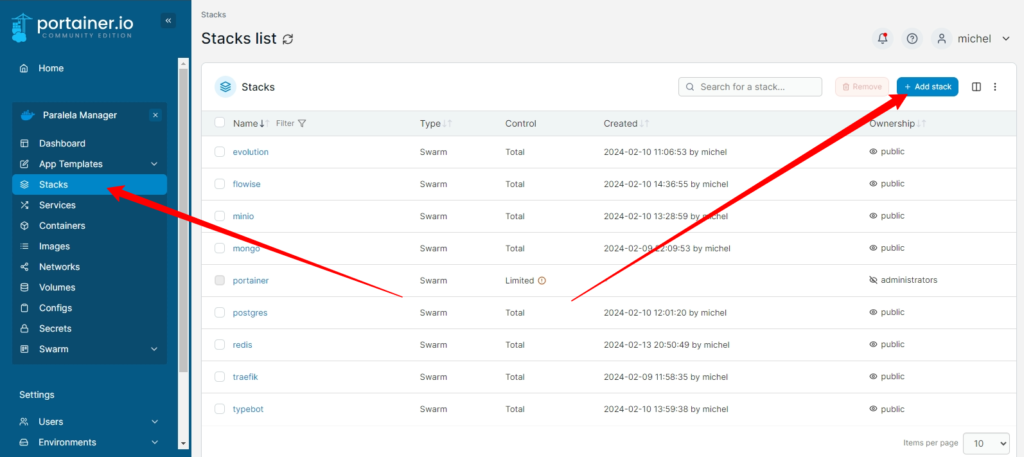Screen dimensions: 1024x457
Task: Click the Limited control info icon
Action: click(541, 281)
